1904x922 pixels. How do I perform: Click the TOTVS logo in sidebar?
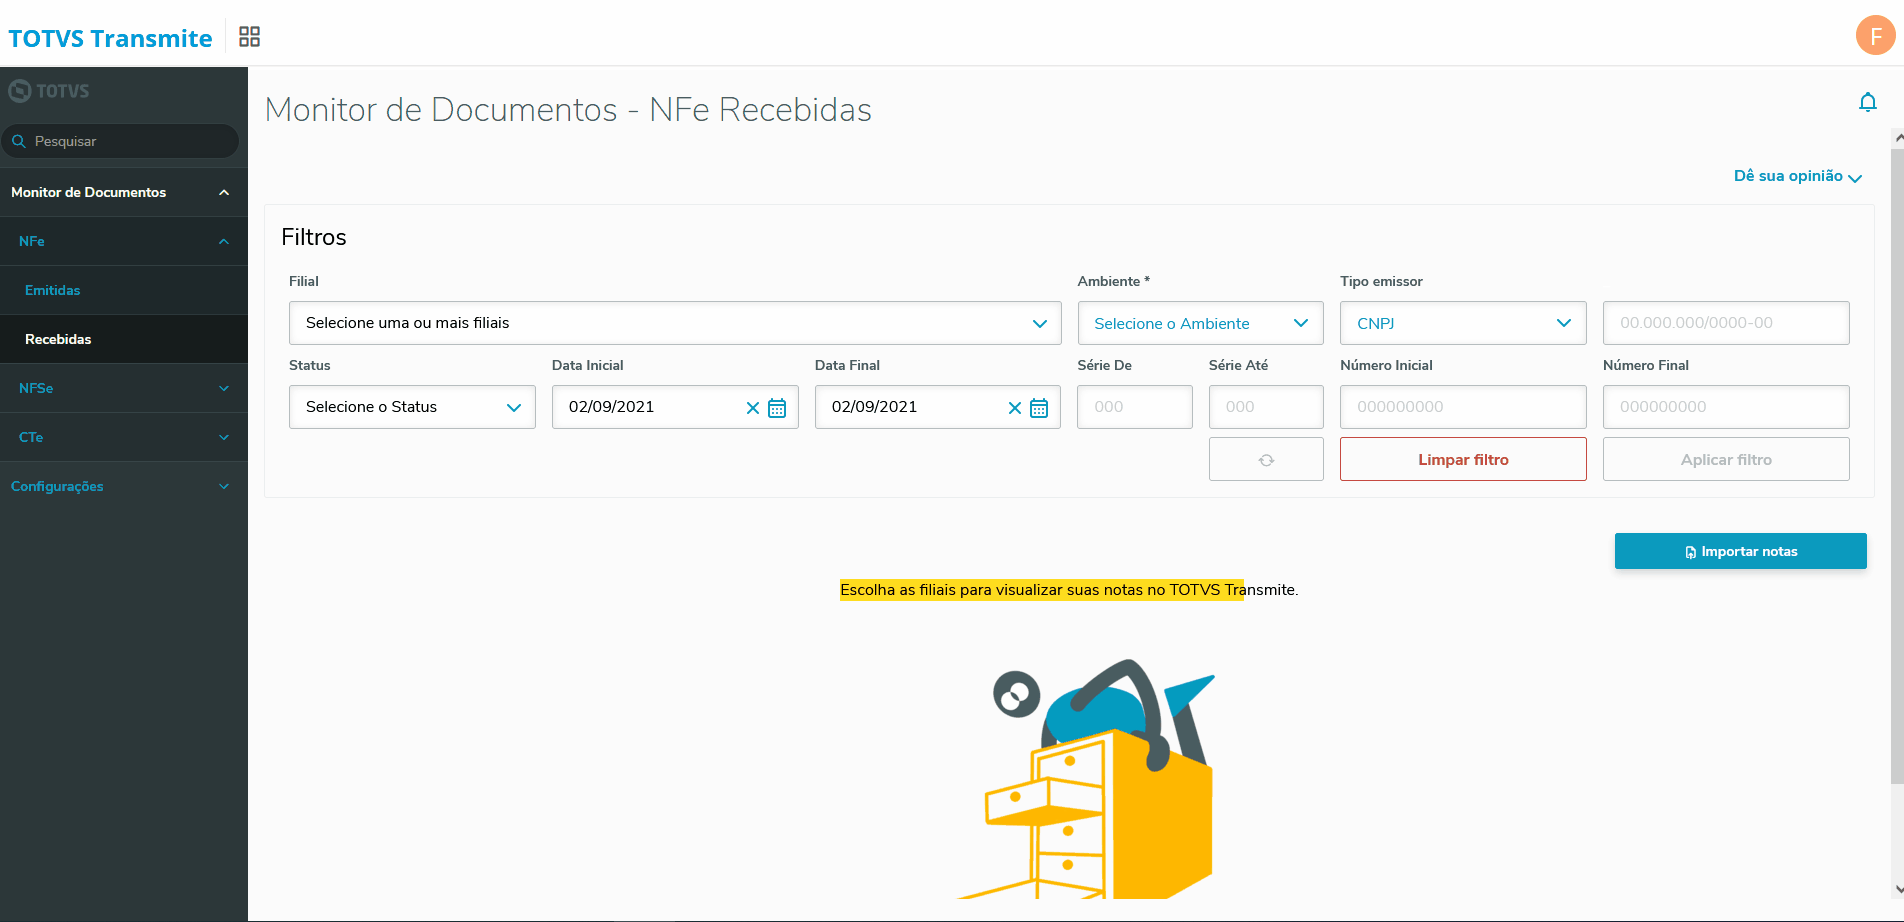click(49, 91)
